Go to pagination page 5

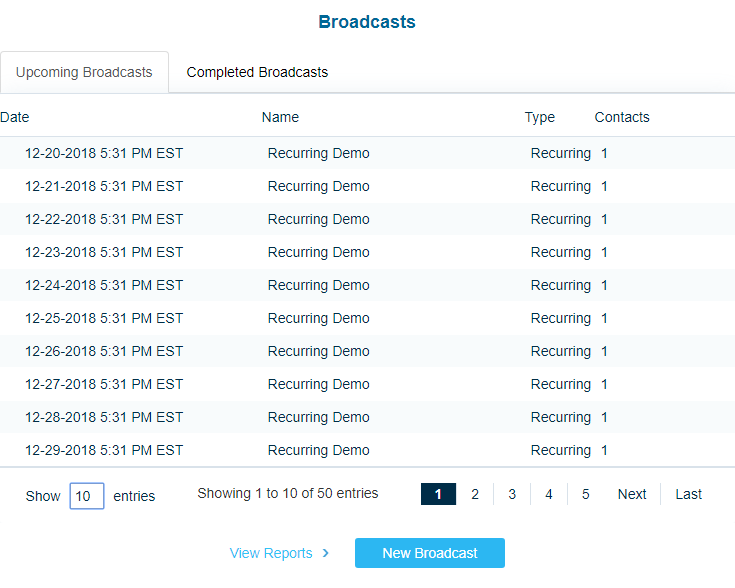[585, 494]
